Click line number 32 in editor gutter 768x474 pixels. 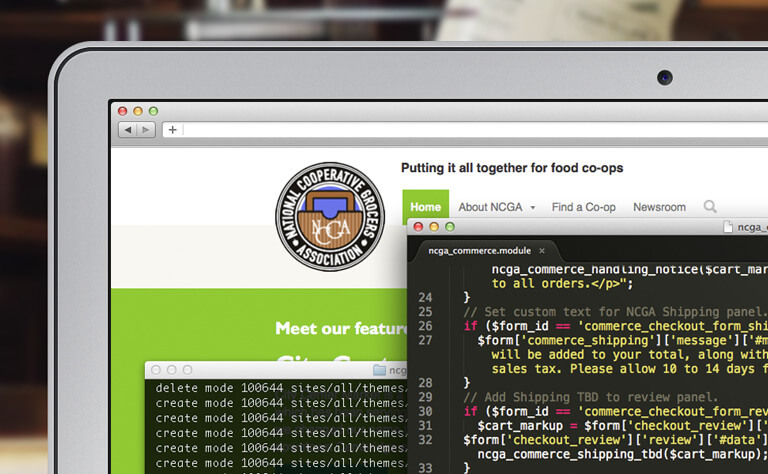click(425, 439)
